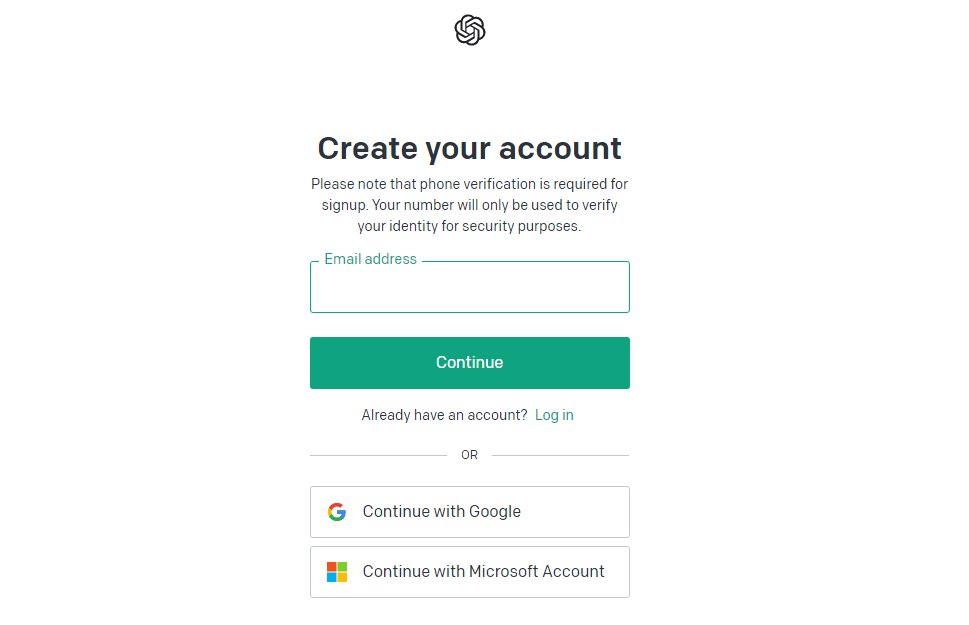
Task: Click the 'identity for security purposes' text line
Action: (x=469, y=226)
